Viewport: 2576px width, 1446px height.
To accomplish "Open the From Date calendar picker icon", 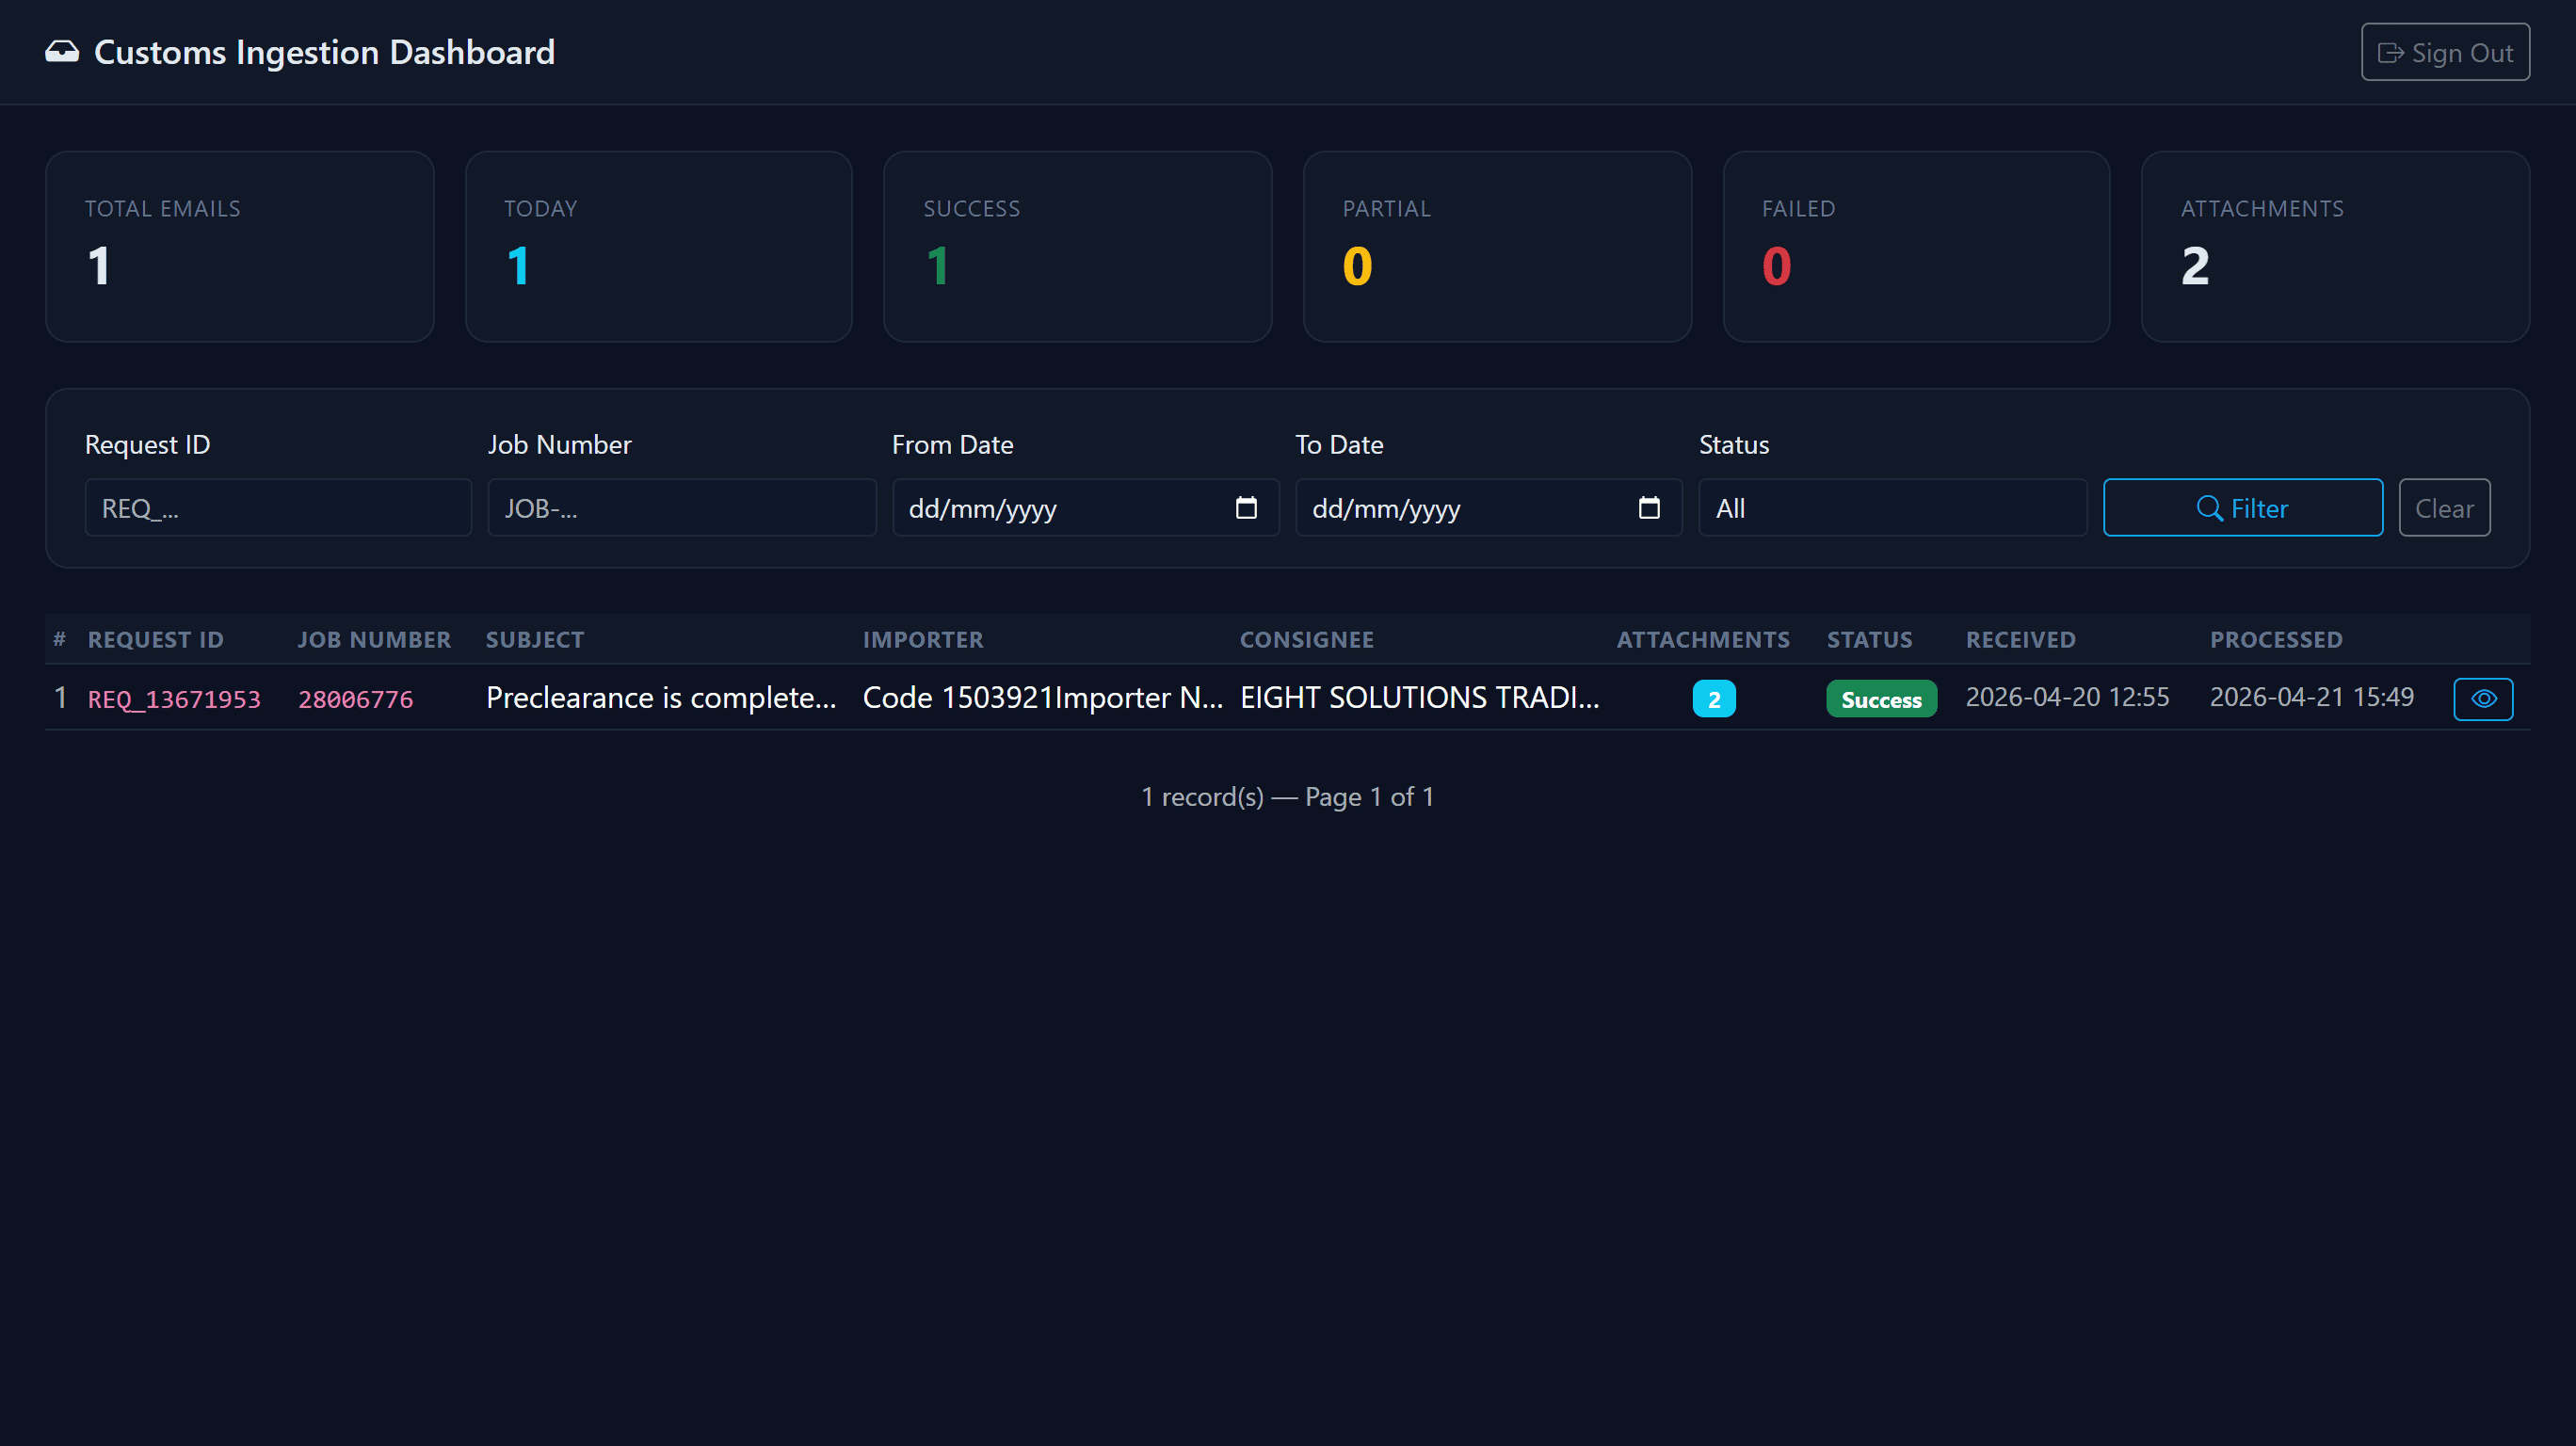I will pos(1246,508).
